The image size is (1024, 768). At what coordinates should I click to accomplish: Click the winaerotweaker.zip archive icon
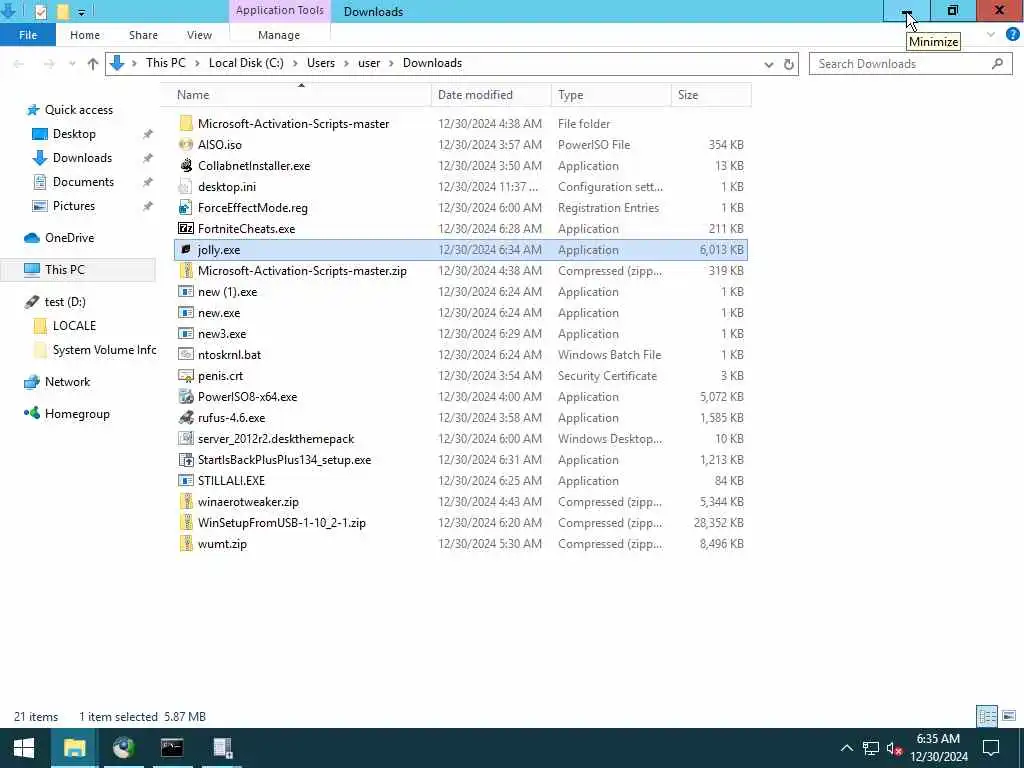pos(186,502)
